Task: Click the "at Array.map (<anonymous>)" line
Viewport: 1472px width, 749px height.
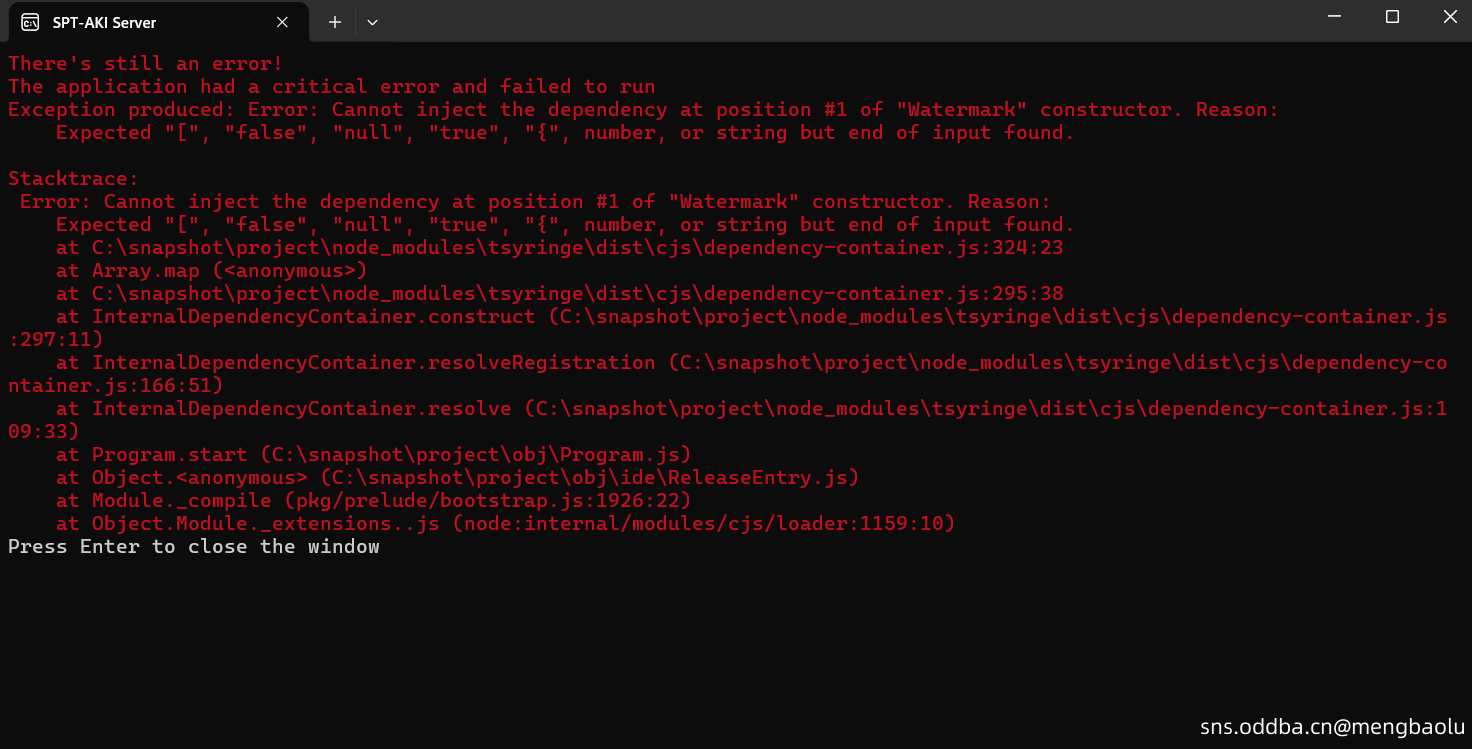Action: click(212, 270)
